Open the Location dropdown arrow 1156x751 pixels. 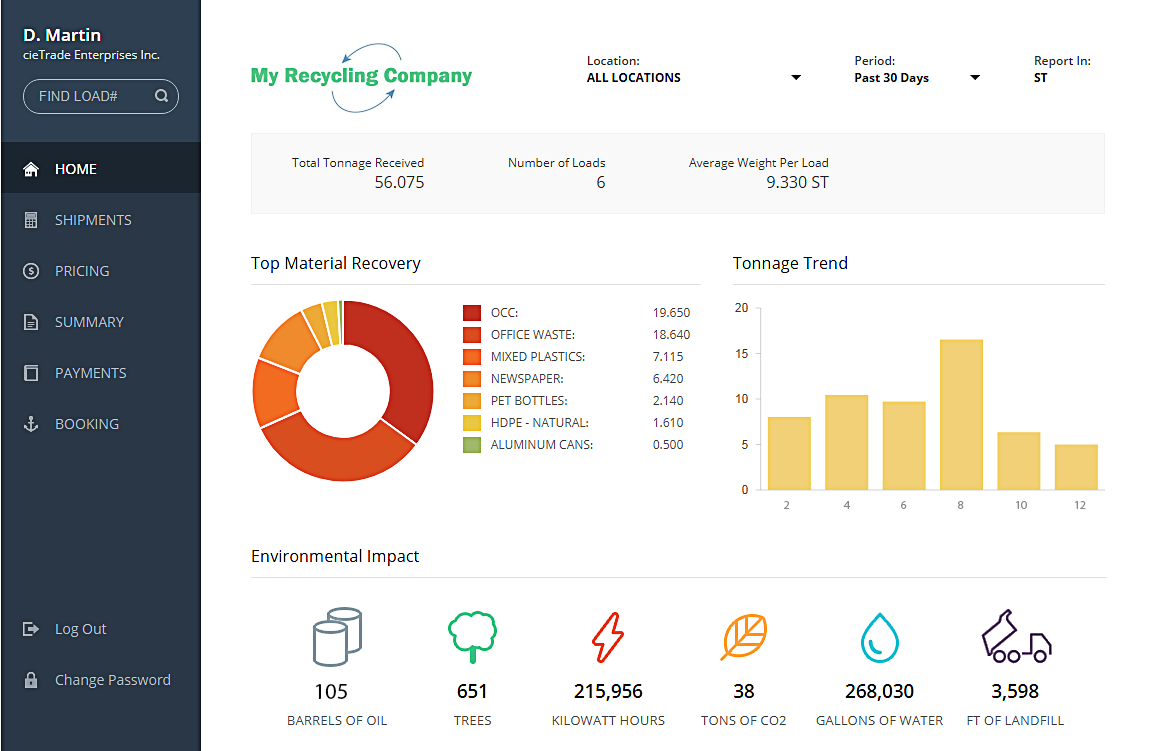(795, 77)
